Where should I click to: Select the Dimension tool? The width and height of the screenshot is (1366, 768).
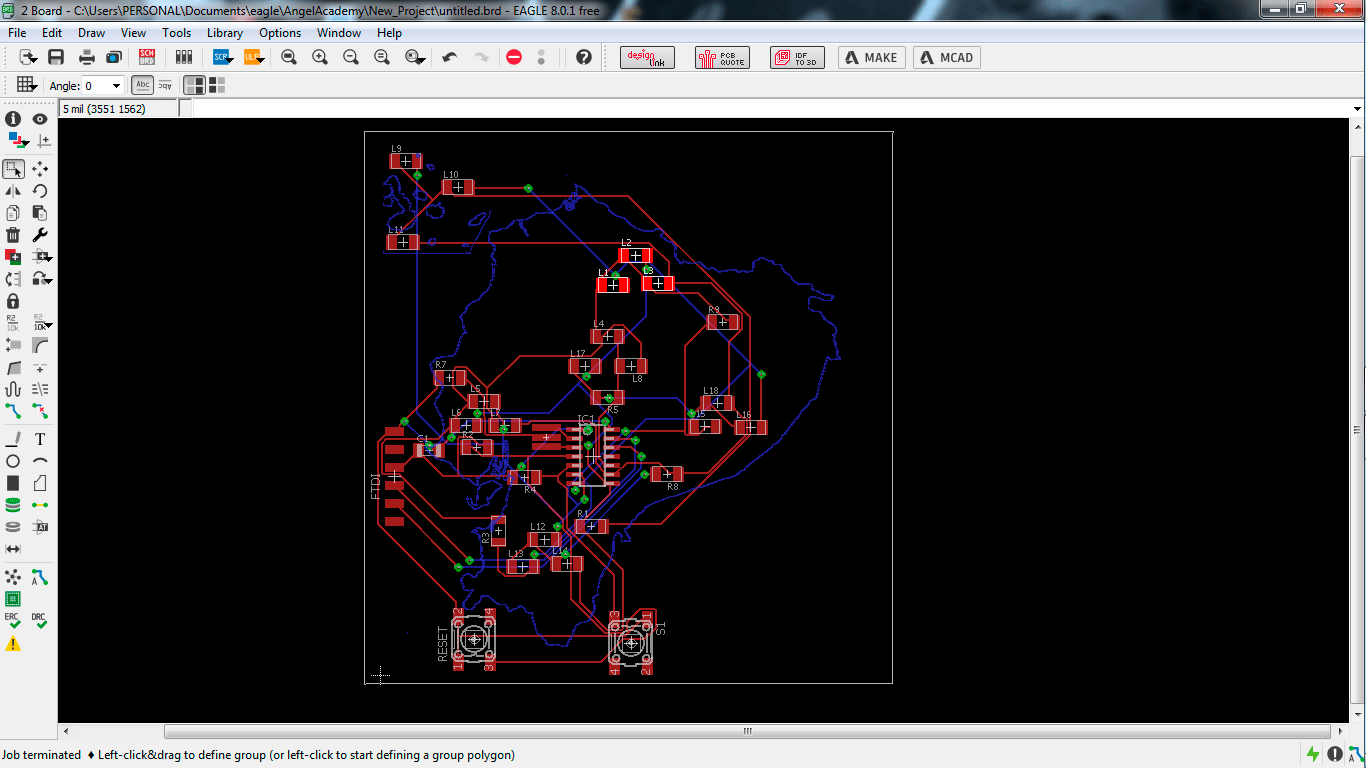pos(13,549)
